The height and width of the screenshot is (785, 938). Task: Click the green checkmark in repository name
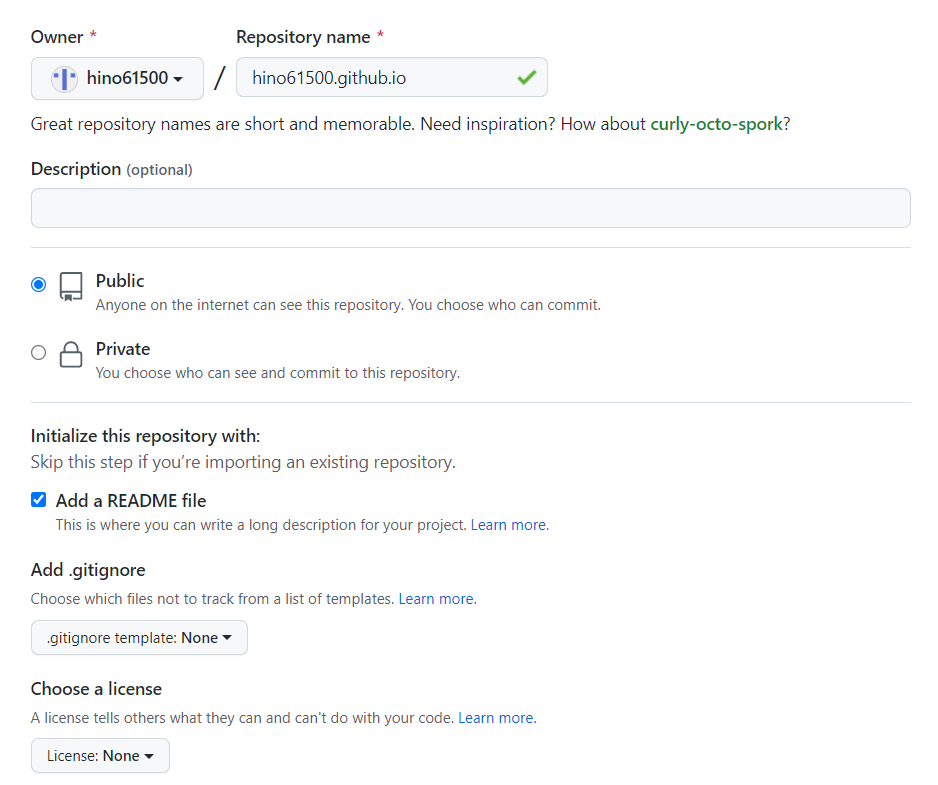(526, 77)
